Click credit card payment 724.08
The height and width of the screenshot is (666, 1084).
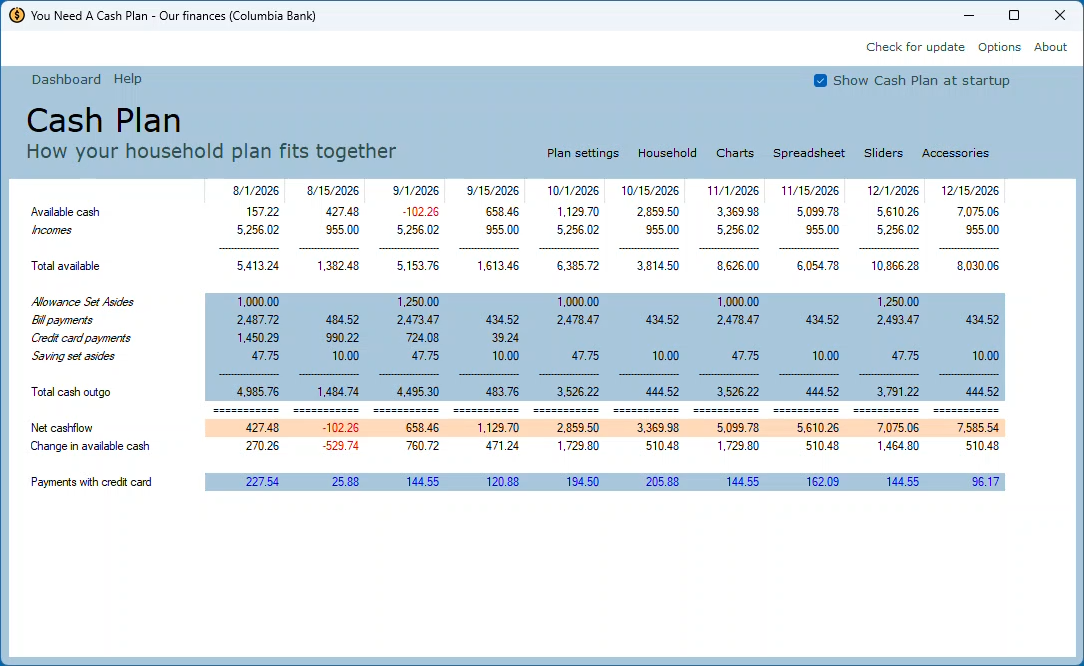click(x=422, y=338)
